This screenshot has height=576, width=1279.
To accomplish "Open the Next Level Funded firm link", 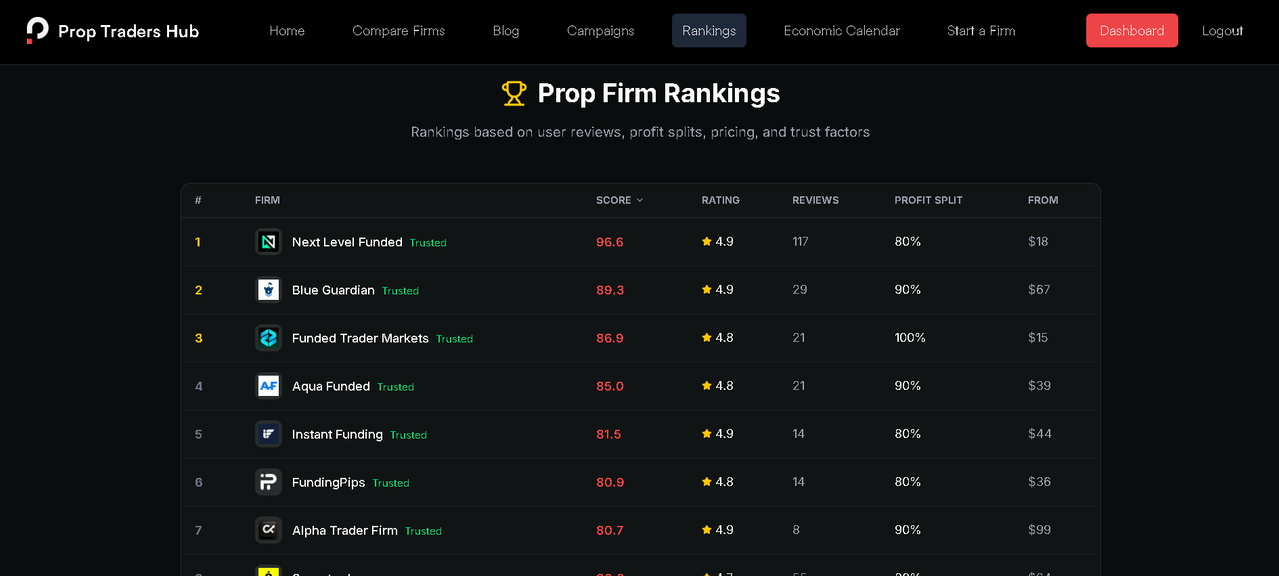I will (347, 242).
